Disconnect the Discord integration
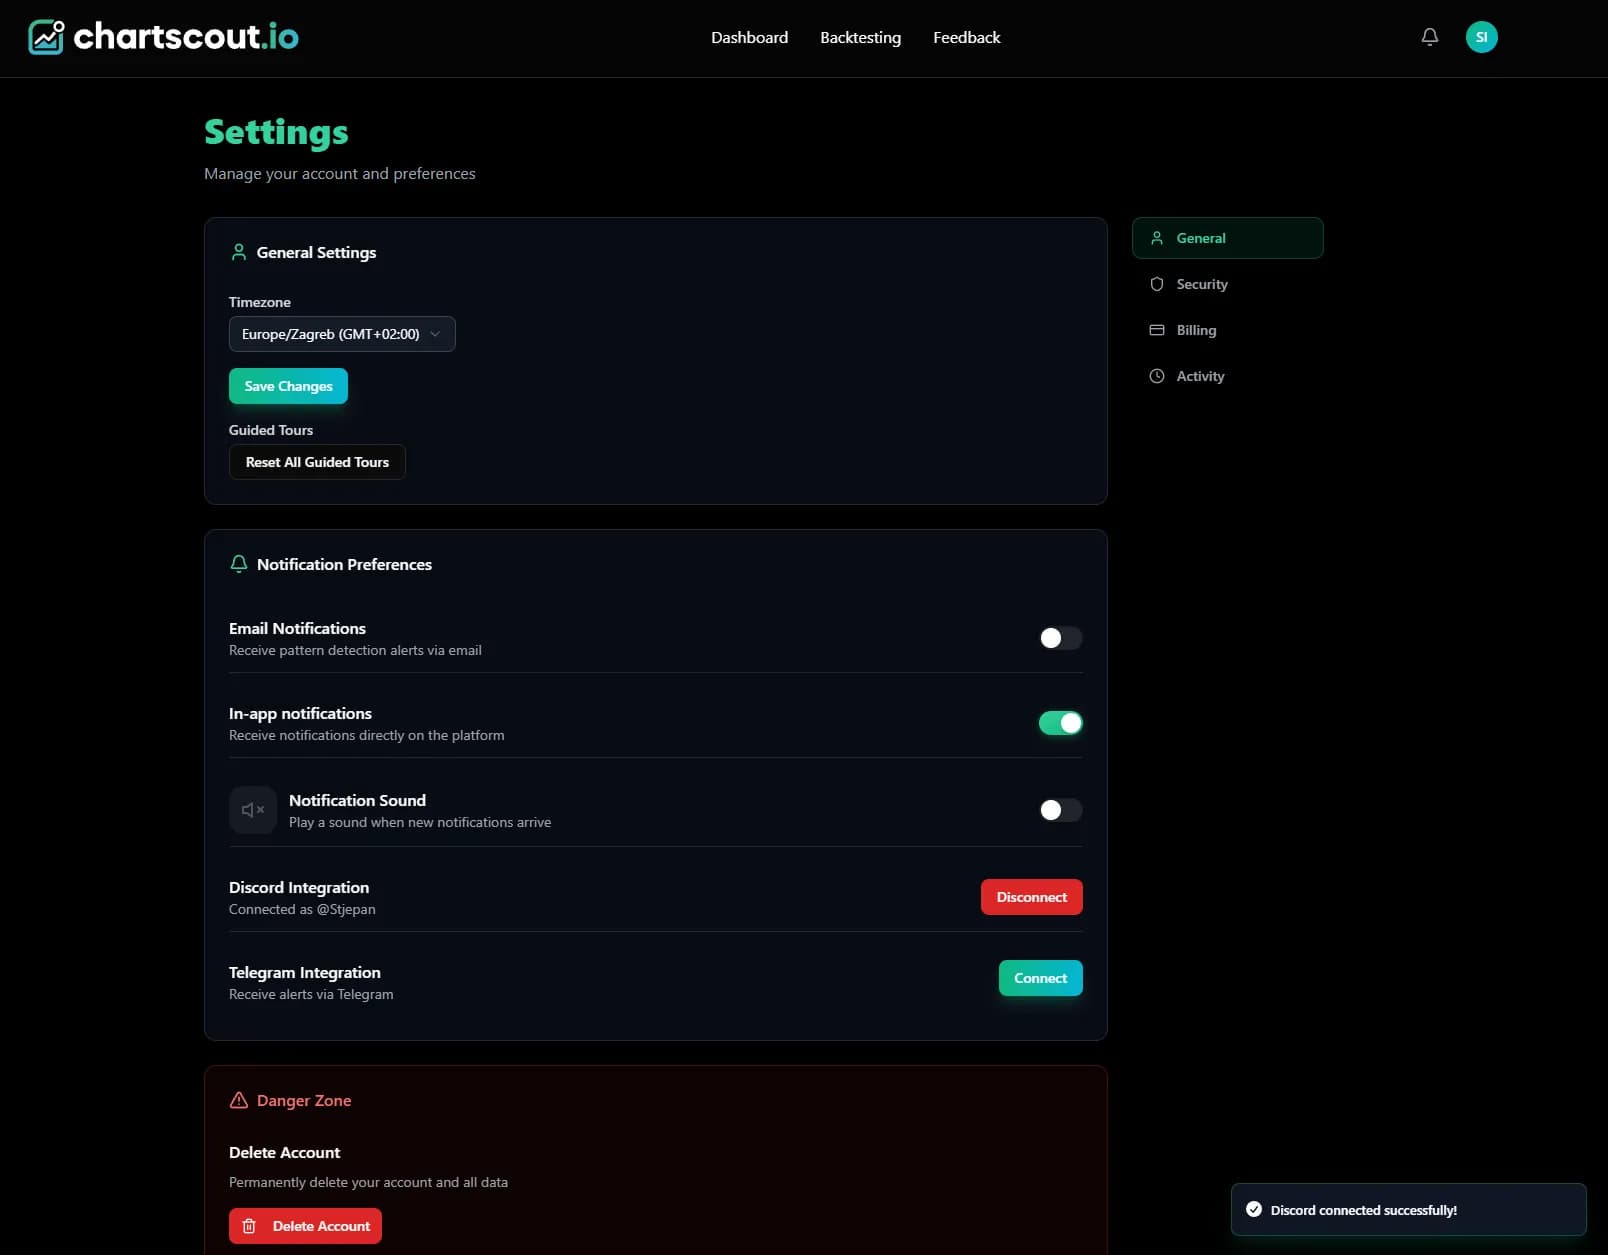This screenshot has width=1608, height=1255. tap(1031, 897)
